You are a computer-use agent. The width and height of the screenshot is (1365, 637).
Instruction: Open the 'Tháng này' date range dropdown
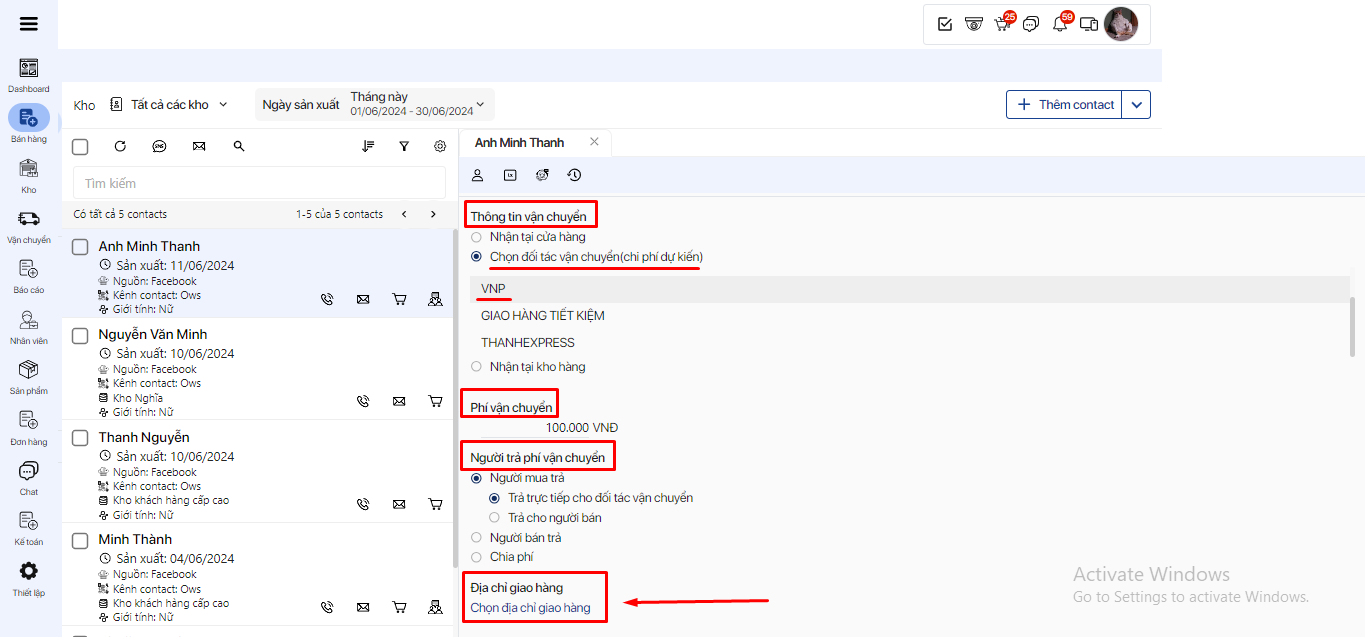tap(416, 104)
